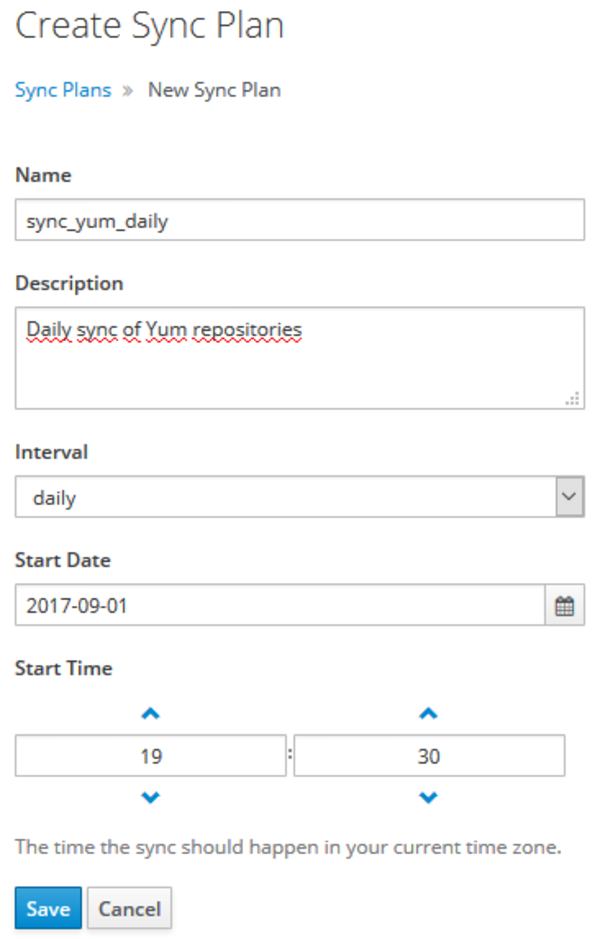Click the Interval field label

pos(52,452)
